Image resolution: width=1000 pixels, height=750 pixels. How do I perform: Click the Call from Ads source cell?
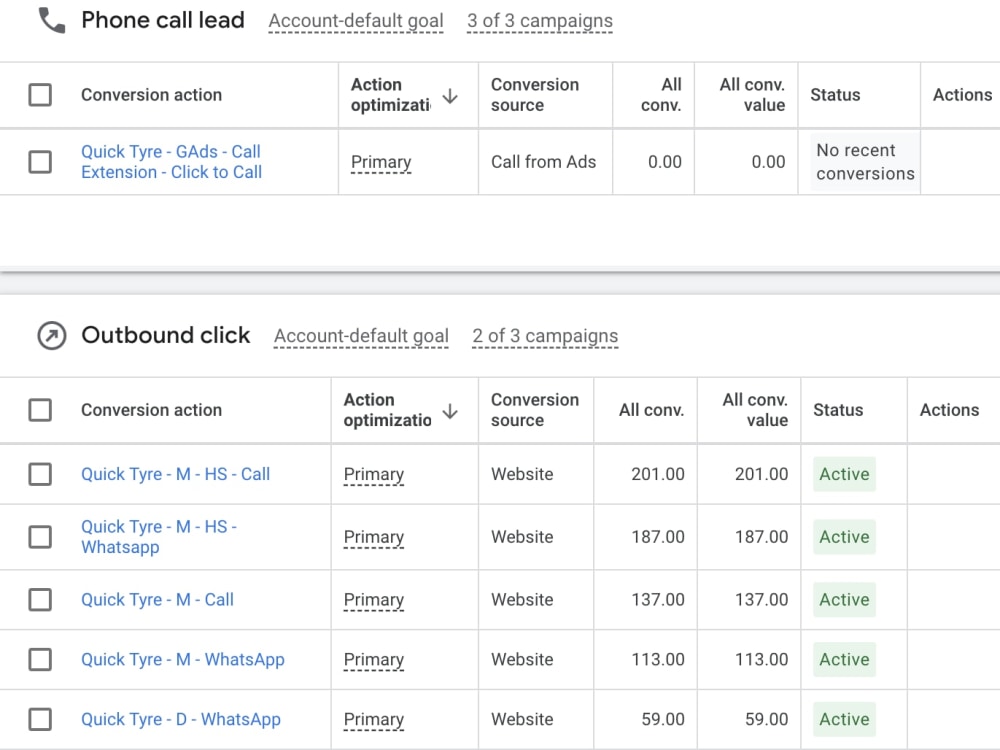tap(543, 162)
